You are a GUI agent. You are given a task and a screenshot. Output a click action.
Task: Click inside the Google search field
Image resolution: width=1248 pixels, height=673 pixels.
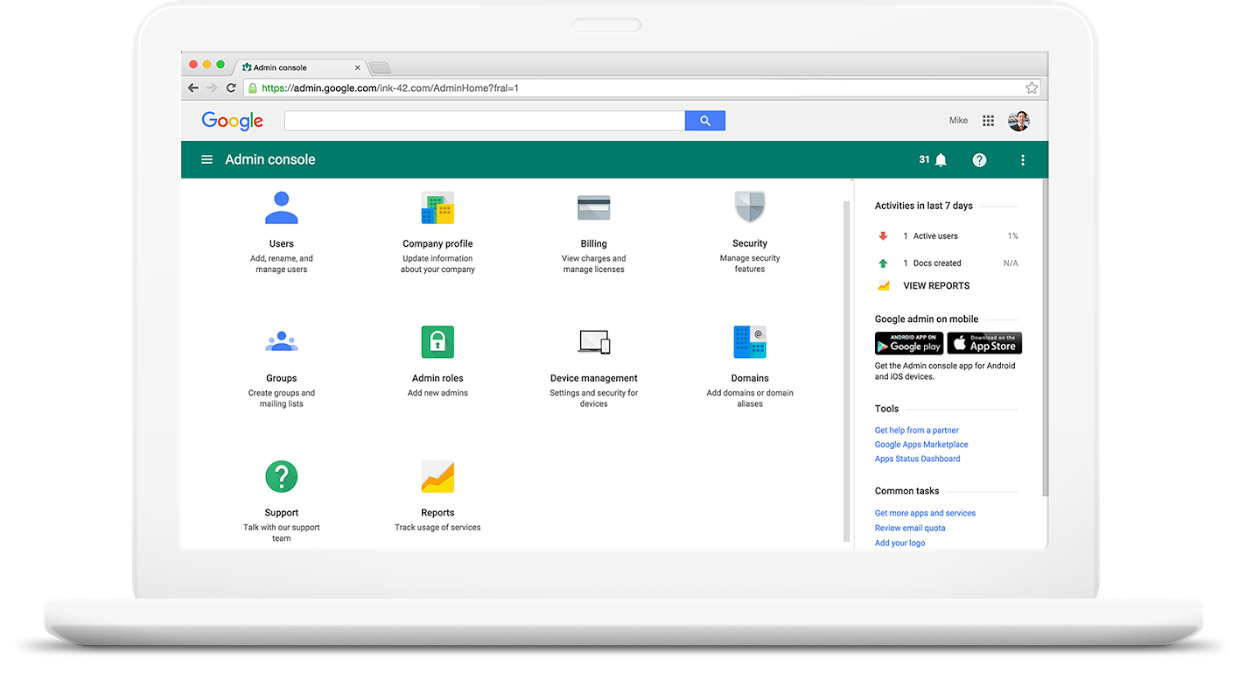click(484, 121)
